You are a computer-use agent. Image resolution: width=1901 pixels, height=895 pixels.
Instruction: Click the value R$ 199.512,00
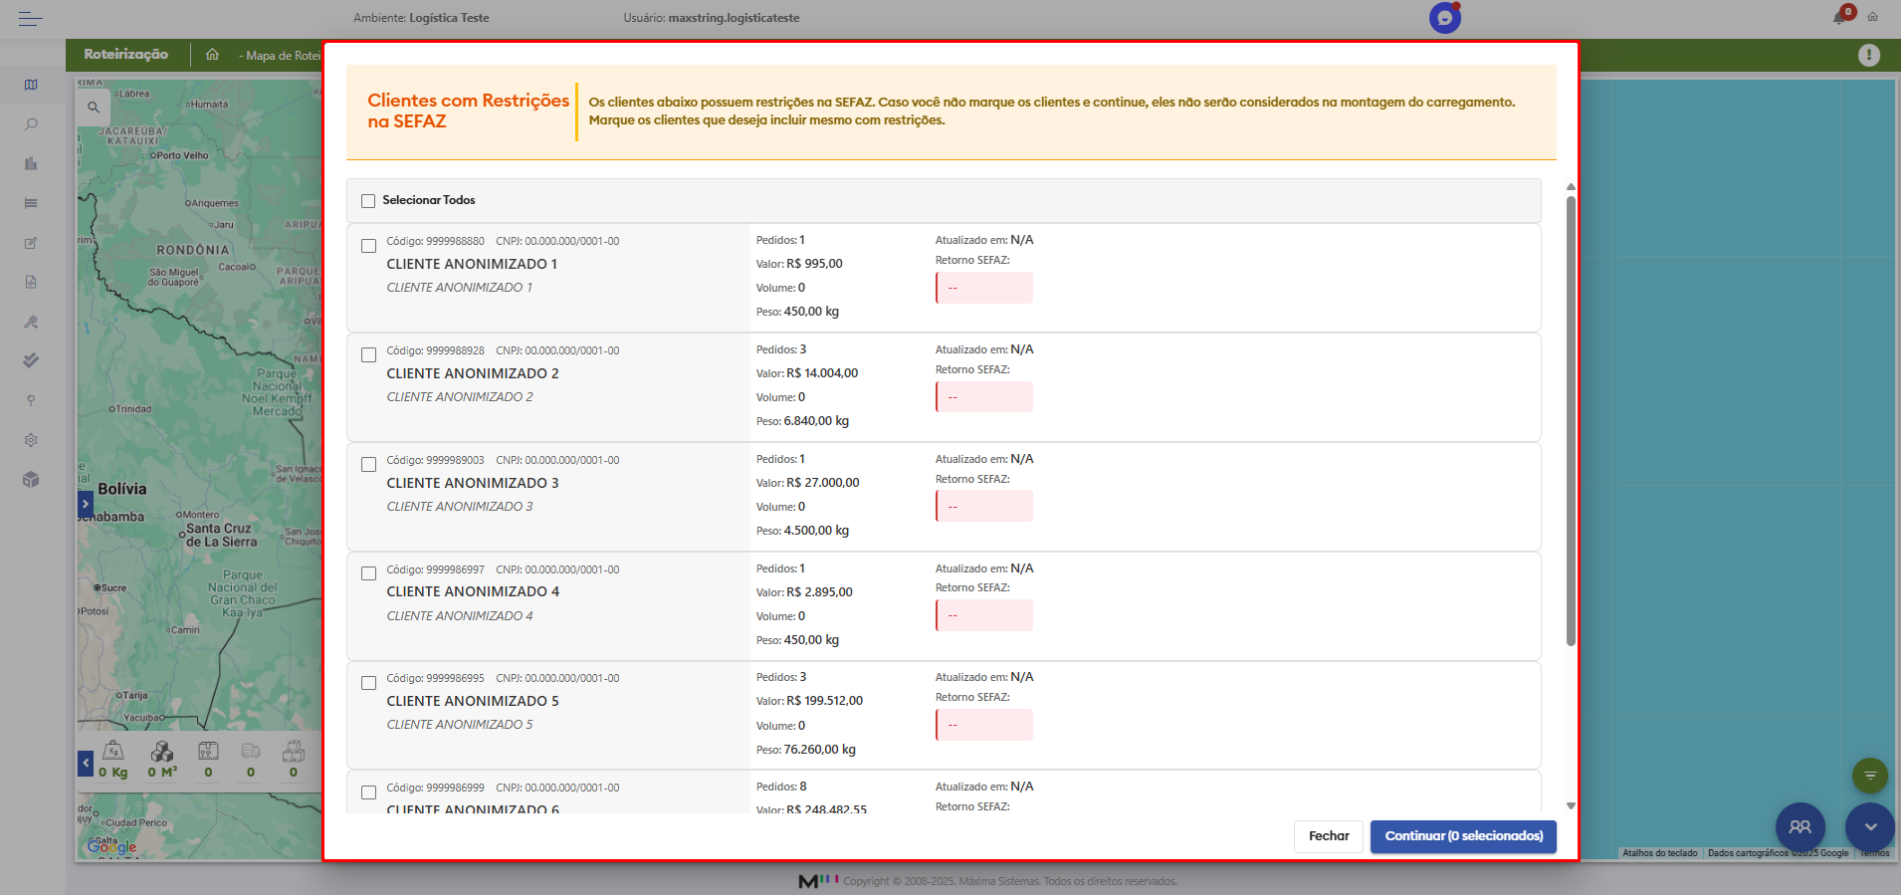pyautogui.click(x=825, y=701)
